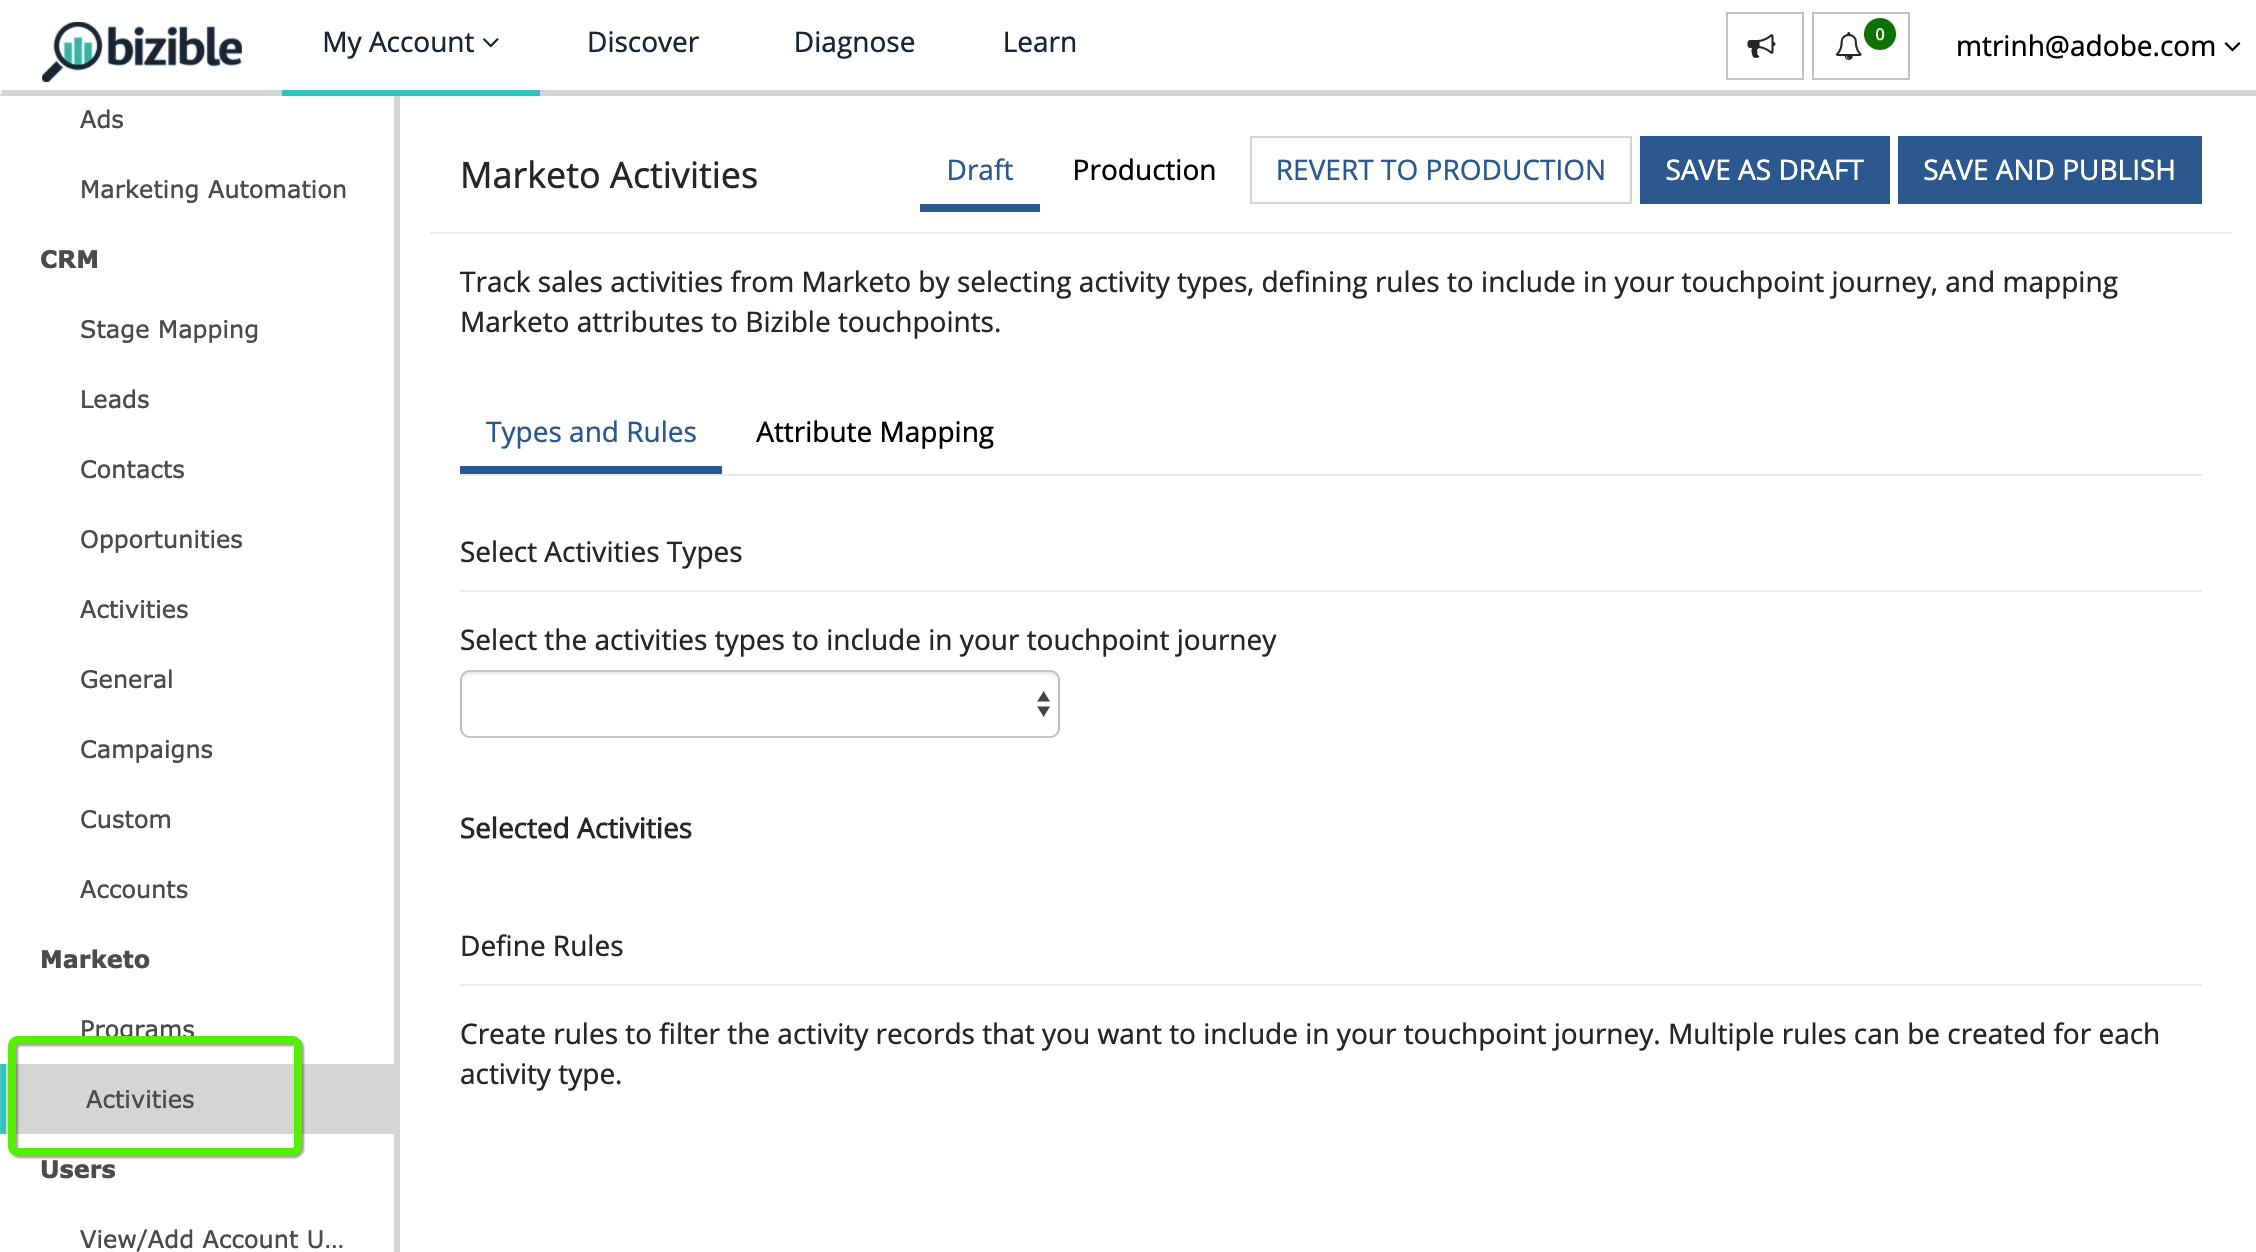This screenshot has width=2256, height=1252.
Task: Expand the My Account menu
Action: coord(410,43)
